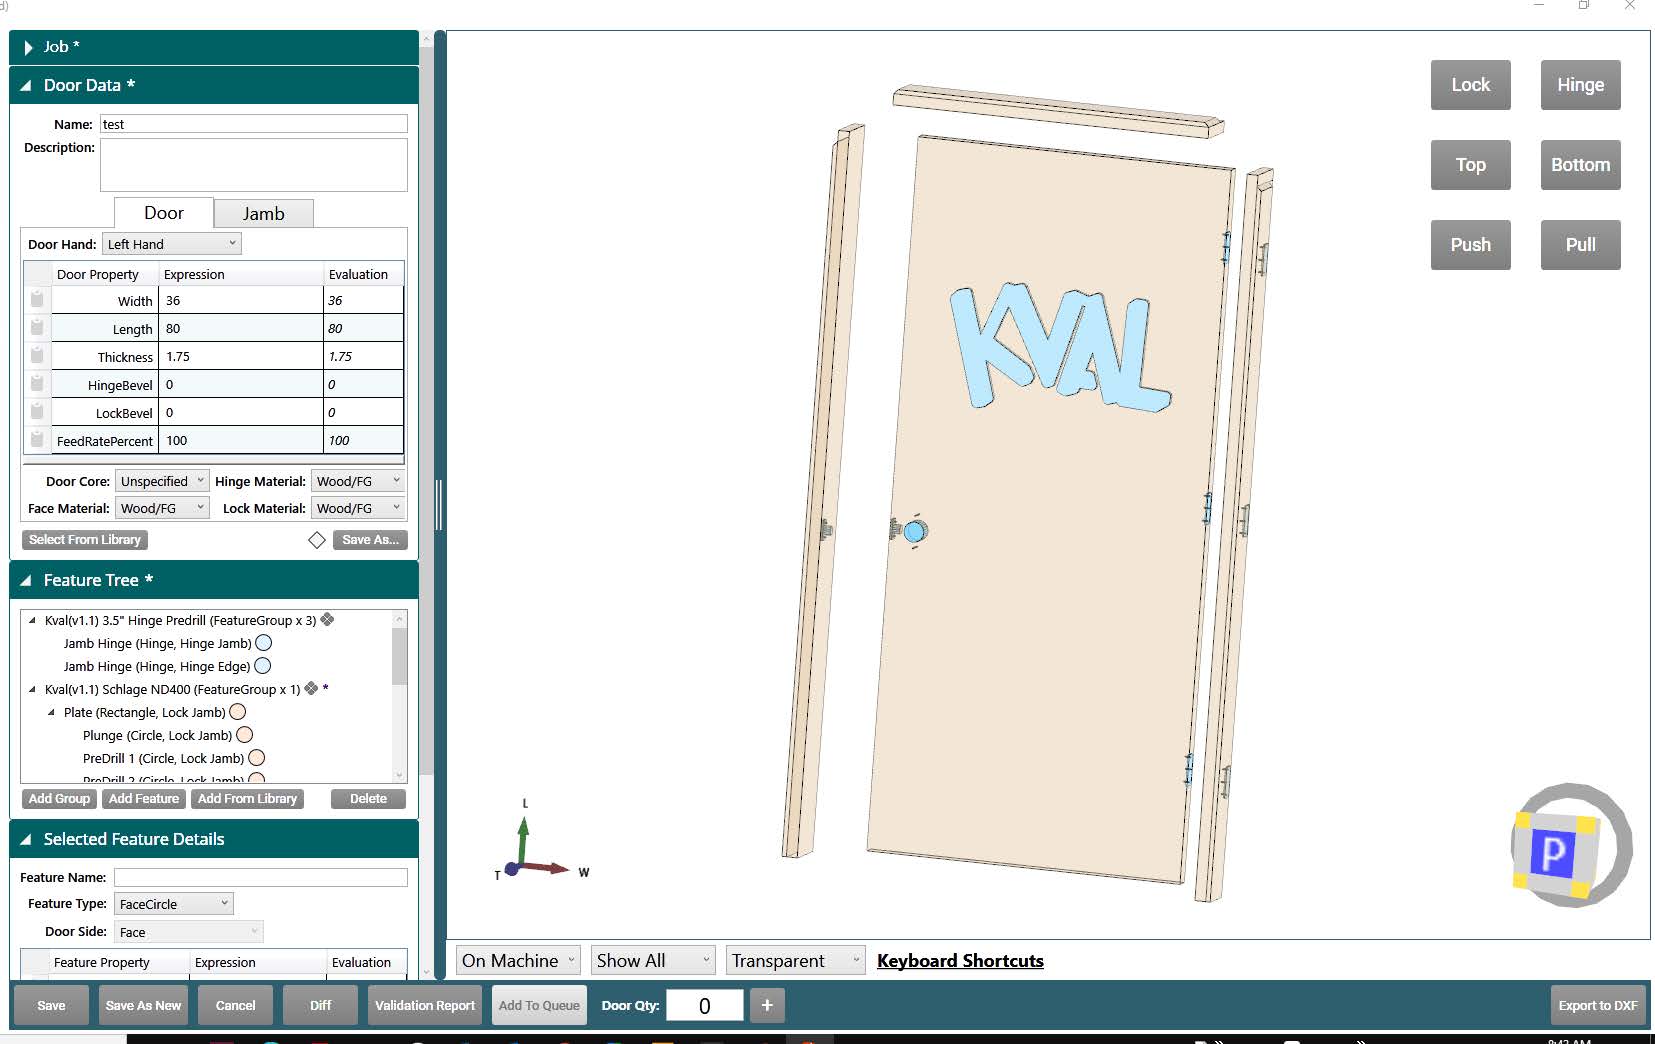Viewport: 1655px width, 1044px height.
Task: Click the Description text box
Action: pos(254,165)
